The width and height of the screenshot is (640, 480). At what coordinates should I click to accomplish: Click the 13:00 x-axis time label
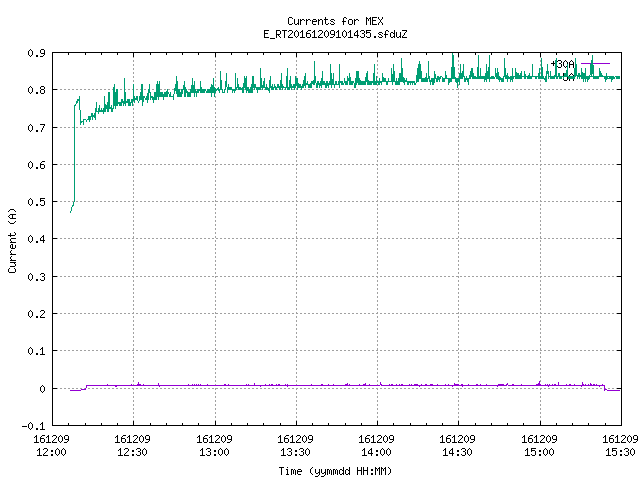pos(214,452)
